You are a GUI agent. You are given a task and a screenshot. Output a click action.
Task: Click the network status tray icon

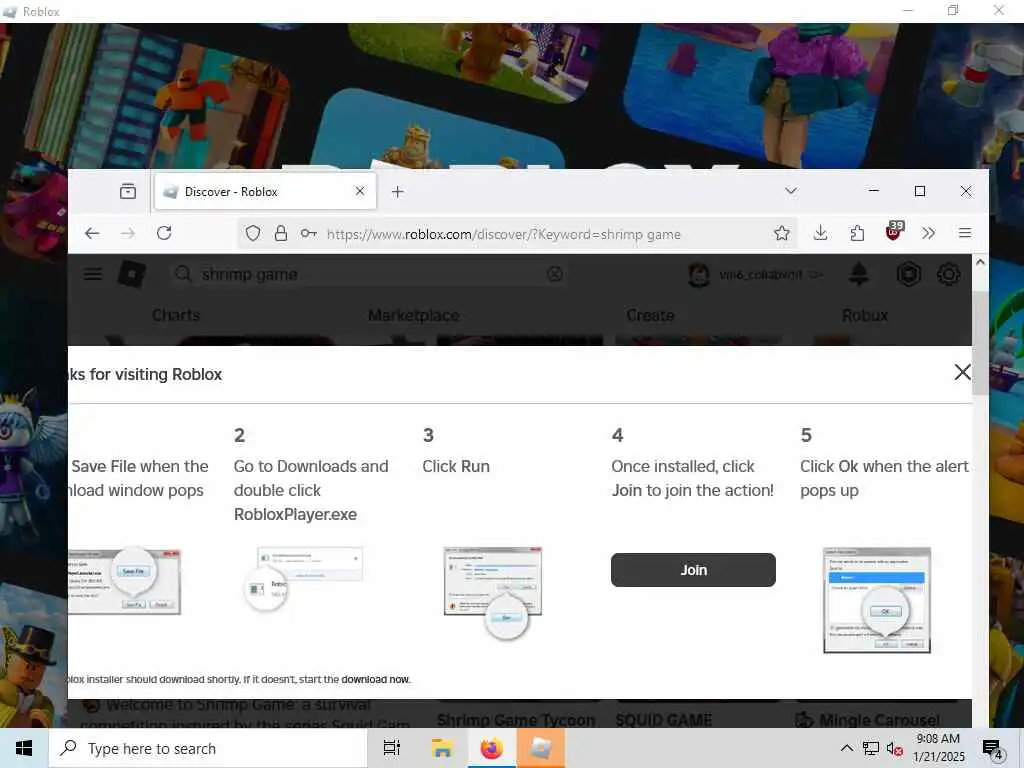click(871, 748)
